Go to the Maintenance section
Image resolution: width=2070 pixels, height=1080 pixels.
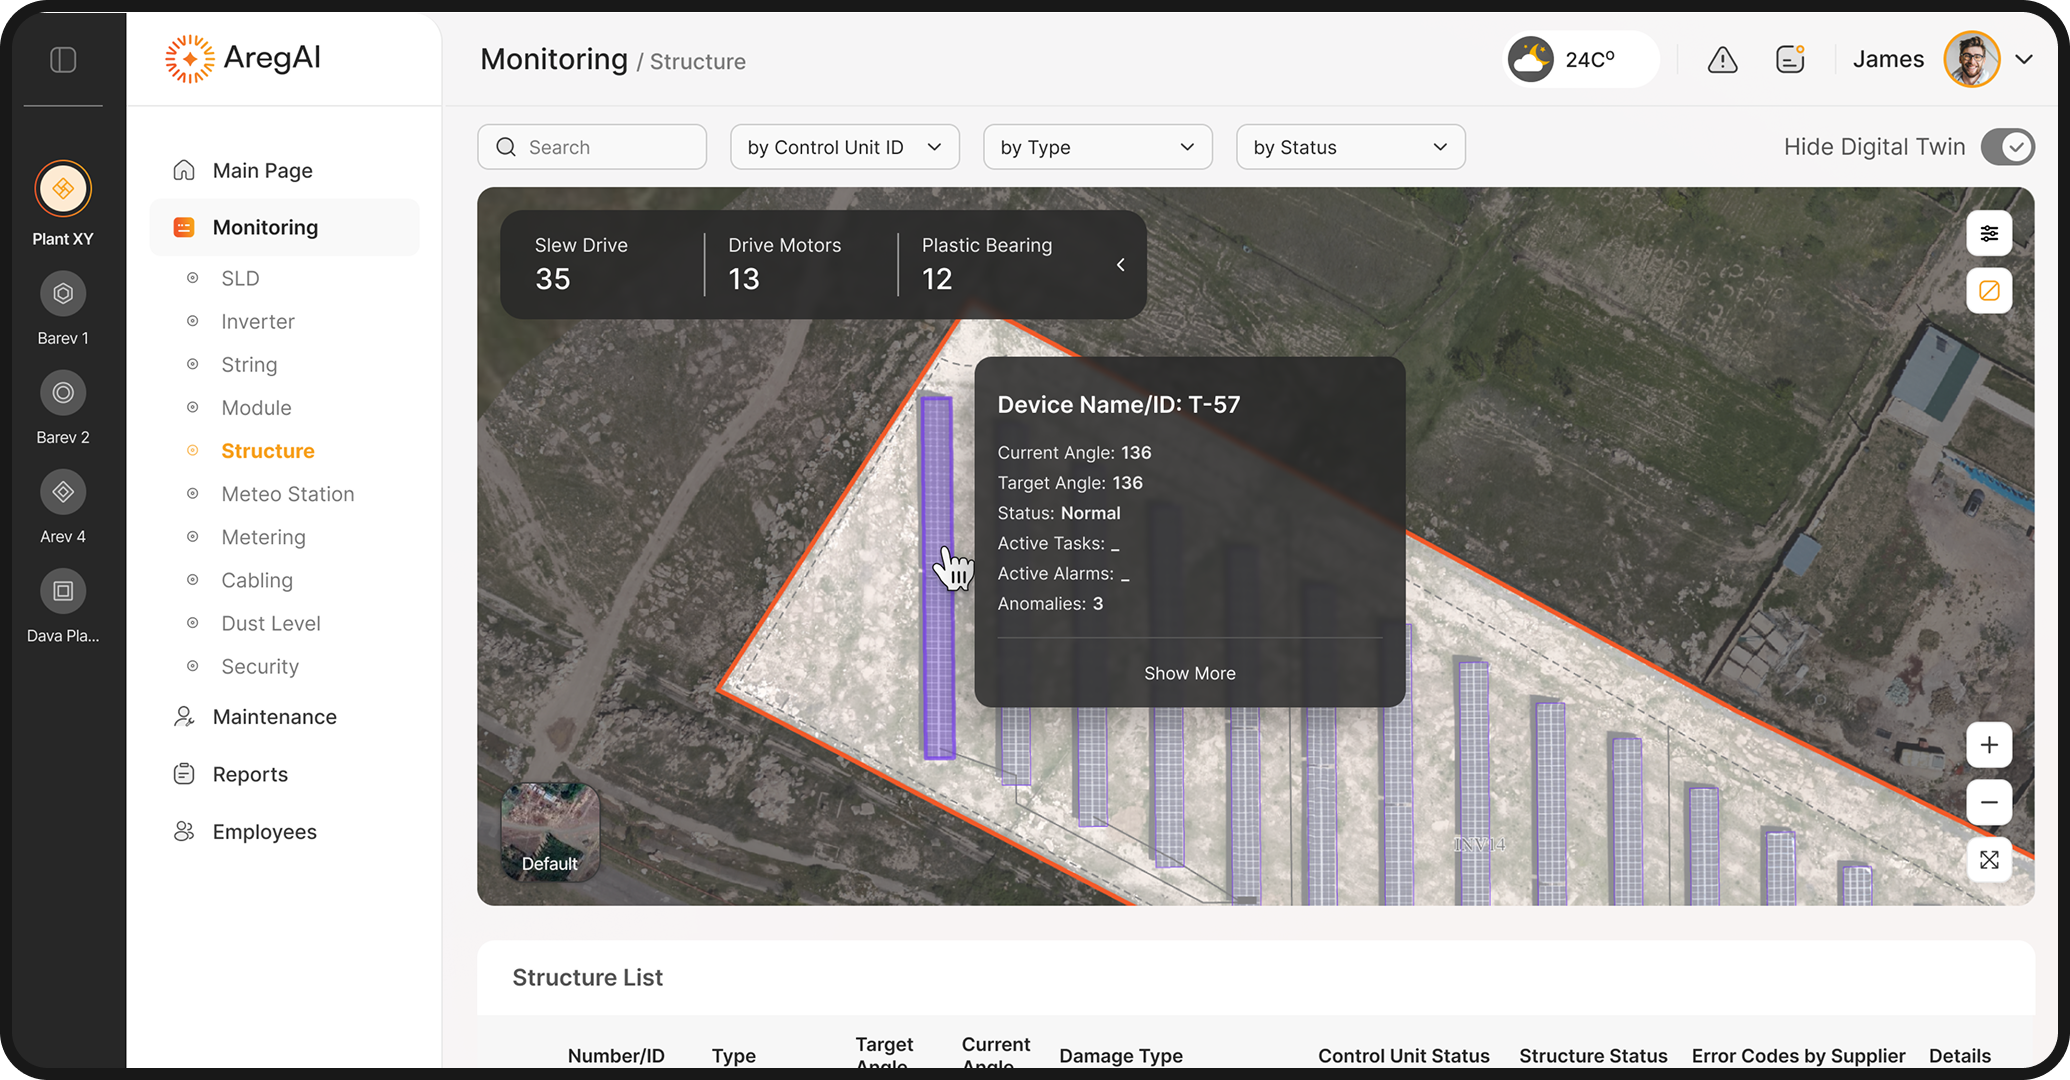tap(274, 717)
